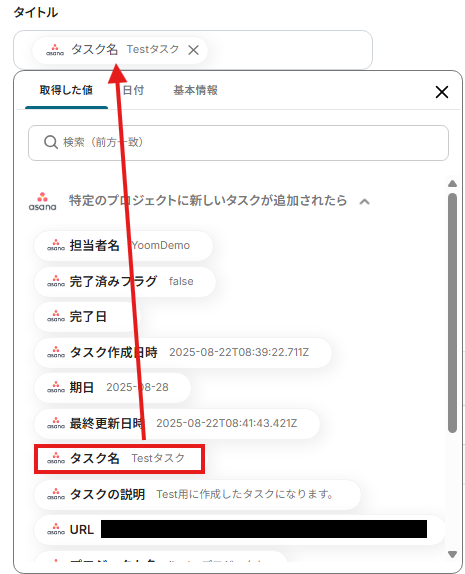Image resolution: width=465 pixels, height=574 pixels.
Task: Click the asana icon on タスクの説明 row
Action: [x=56, y=495]
